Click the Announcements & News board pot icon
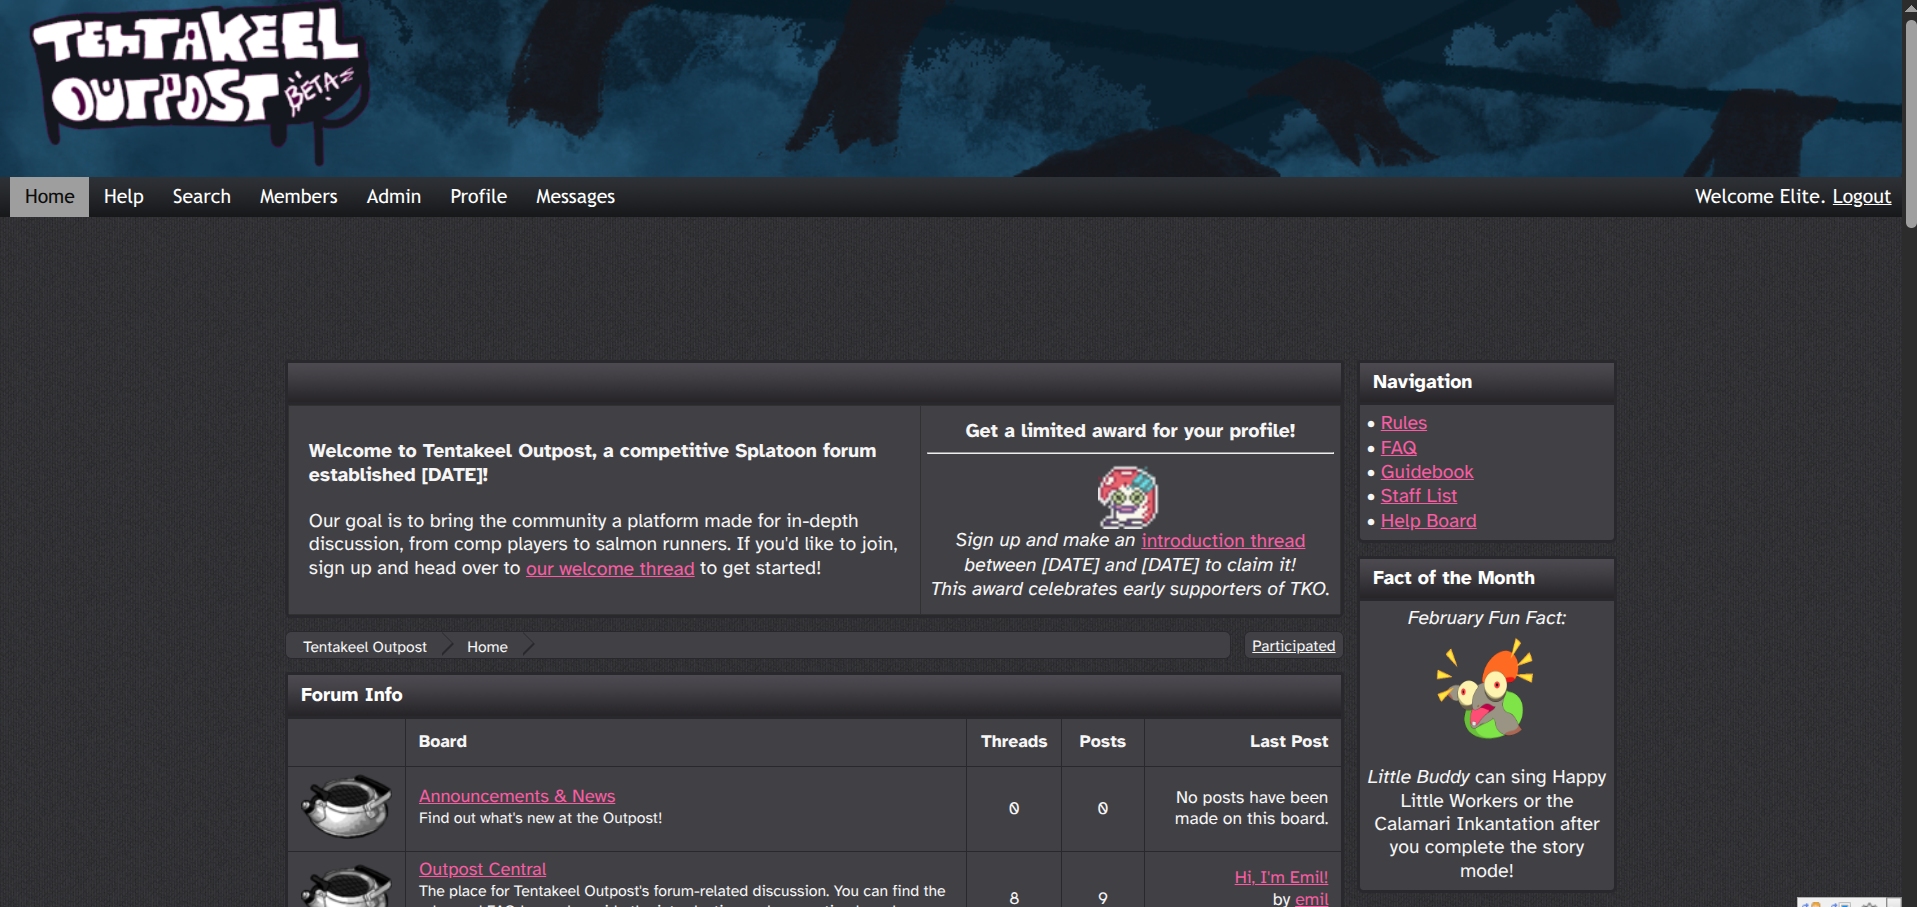This screenshot has width=1917, height=907. [x=346, y=806]
